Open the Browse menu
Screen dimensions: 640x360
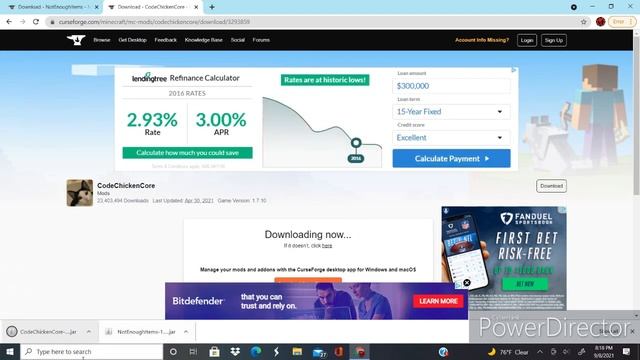(x=102, y=40)
